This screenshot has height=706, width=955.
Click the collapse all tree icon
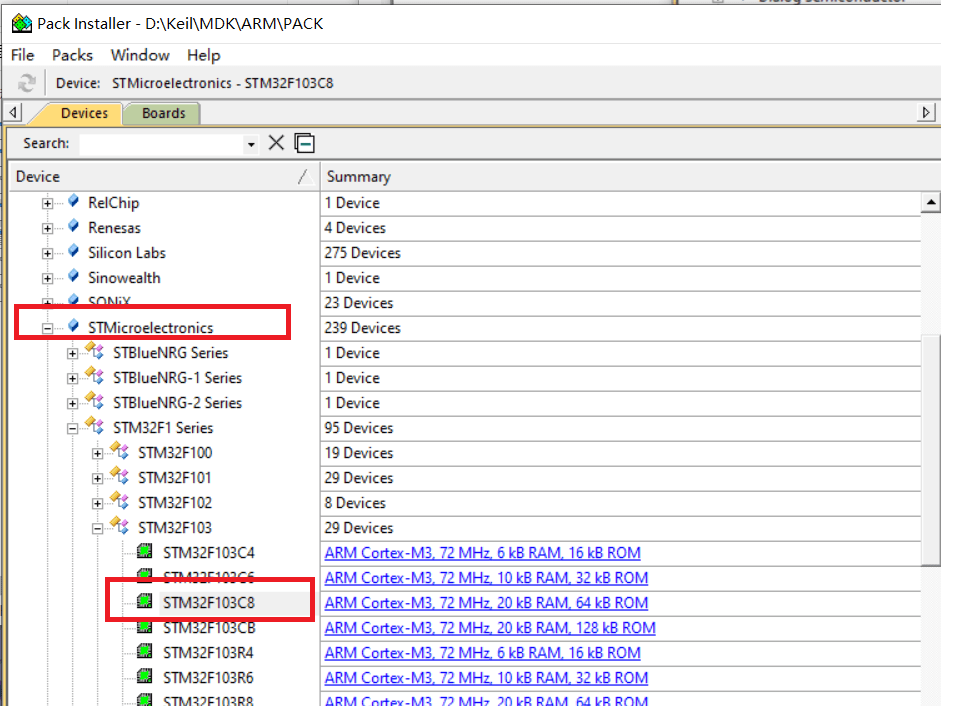305,143
